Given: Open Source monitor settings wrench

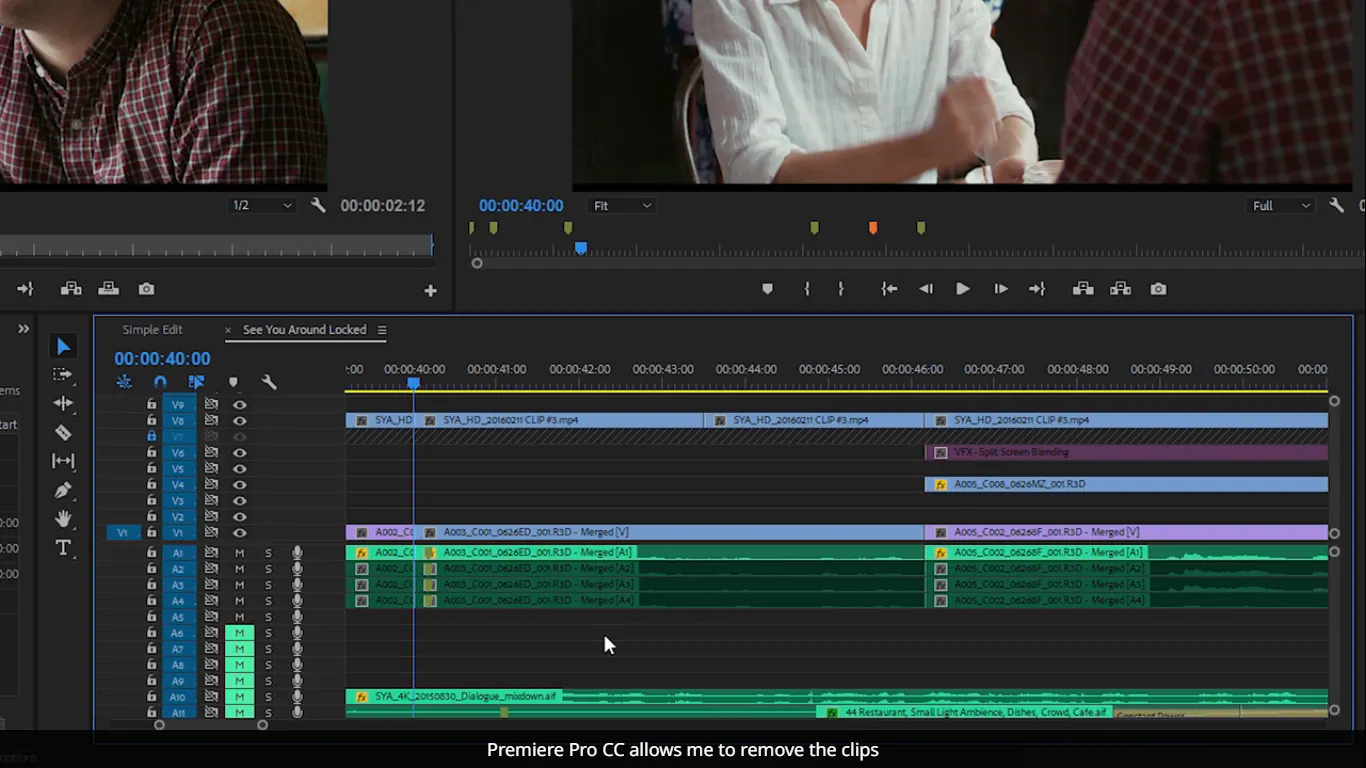Looking at the screenshot, I should [x=318, y=205].
